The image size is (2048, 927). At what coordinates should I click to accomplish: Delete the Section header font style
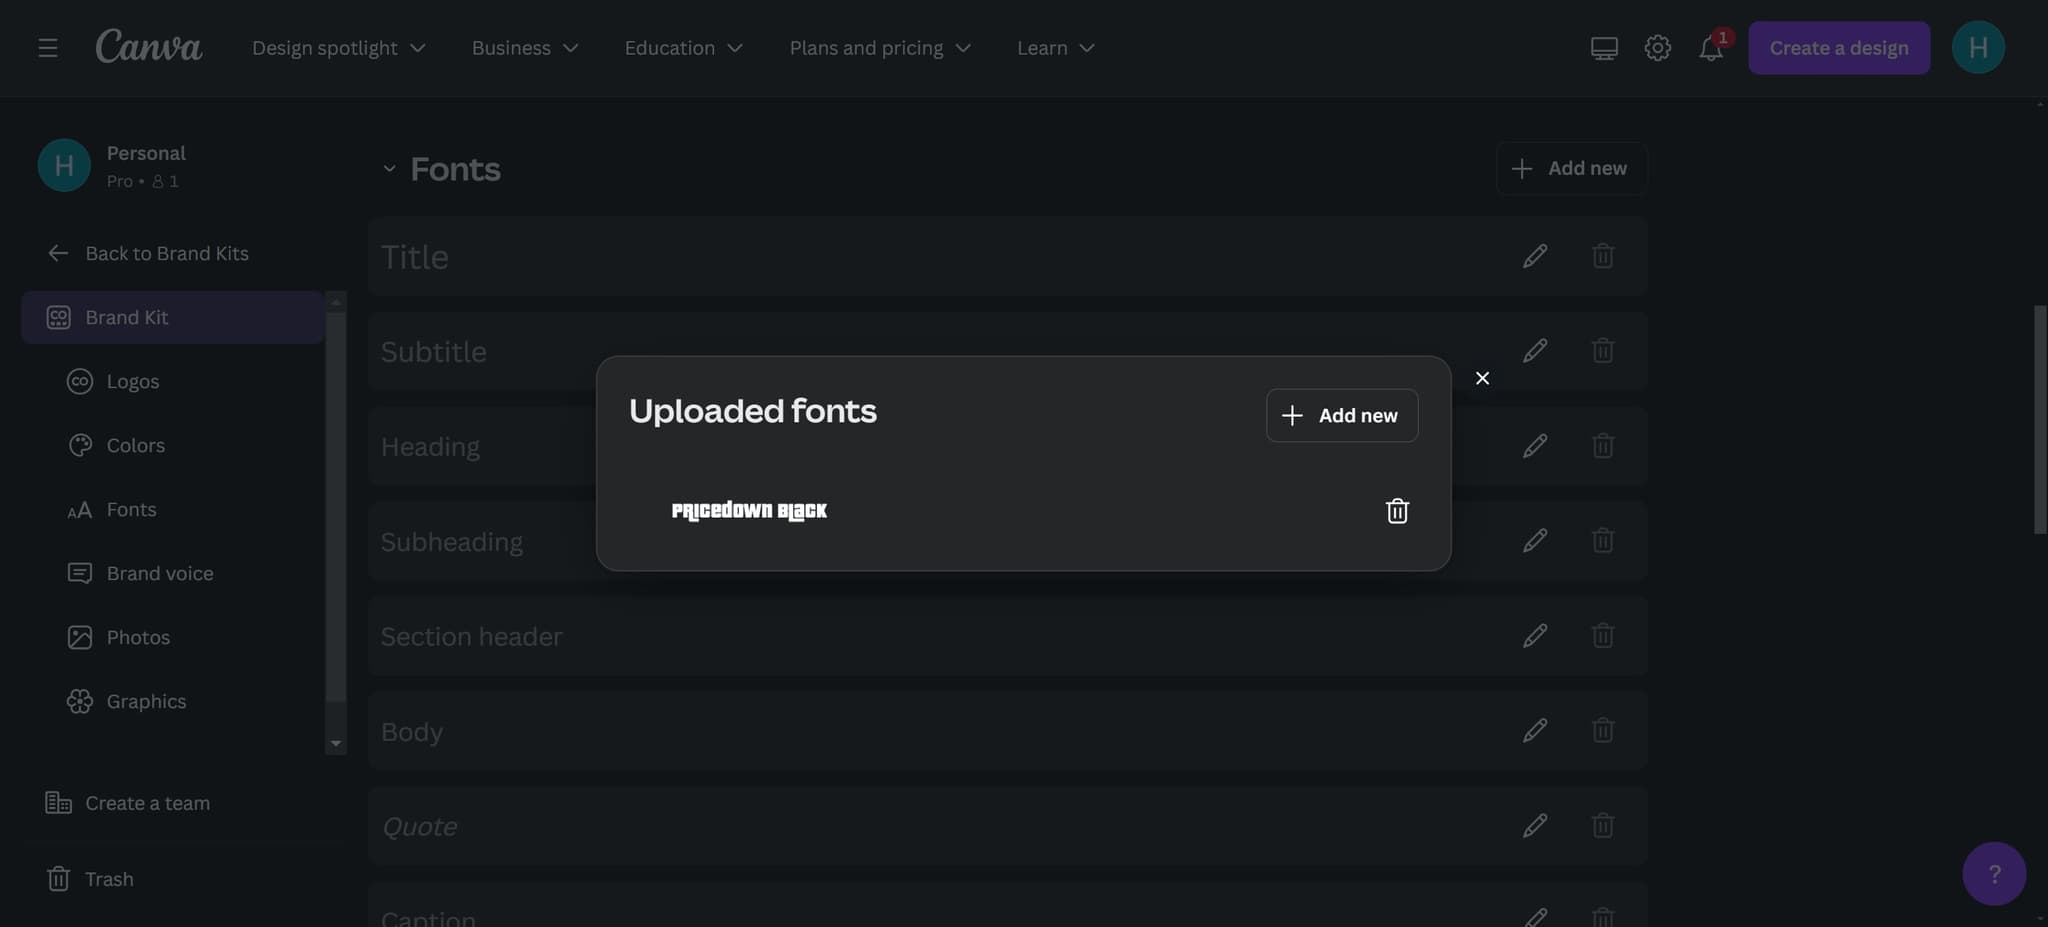click(x=1603, y=635)
